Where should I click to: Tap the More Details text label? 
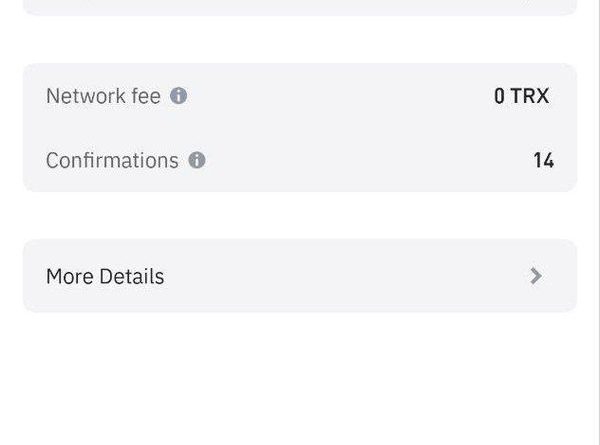tap(105, 276)
